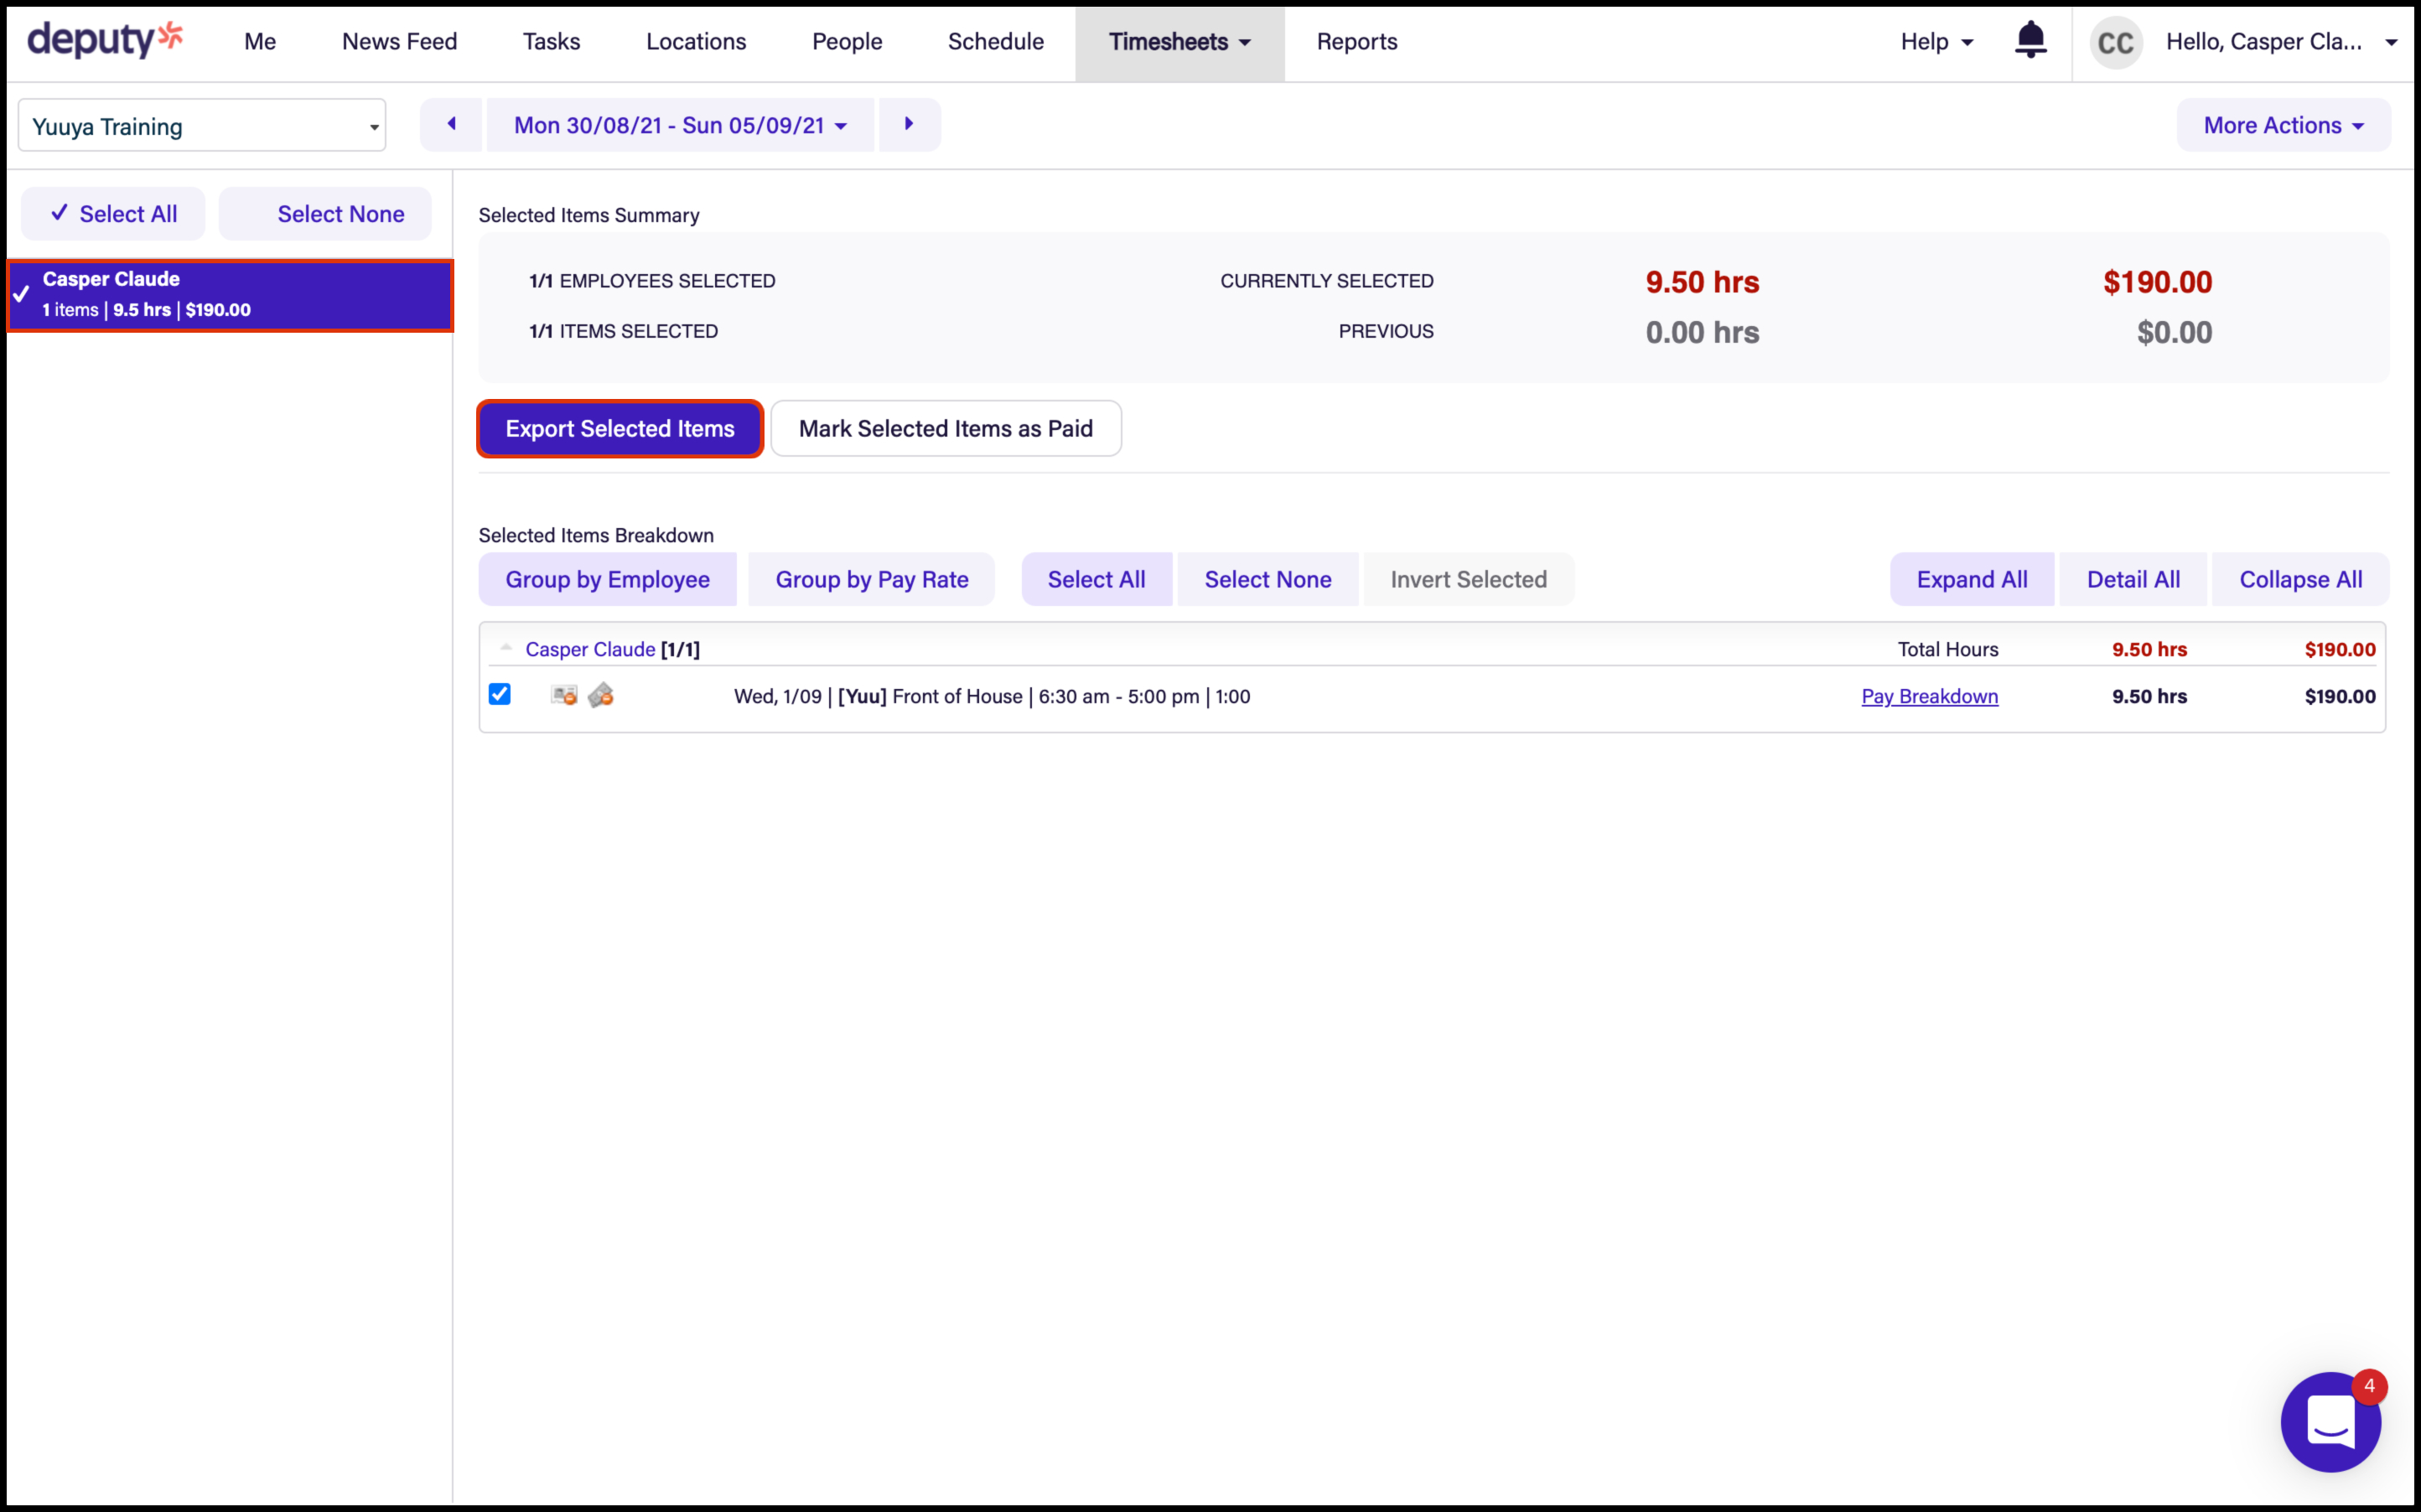Uncheck the Wed 1/09 timesheet checkbox
The width and height of the screenshot is (2421, 1512).
(x=500, y=694)
